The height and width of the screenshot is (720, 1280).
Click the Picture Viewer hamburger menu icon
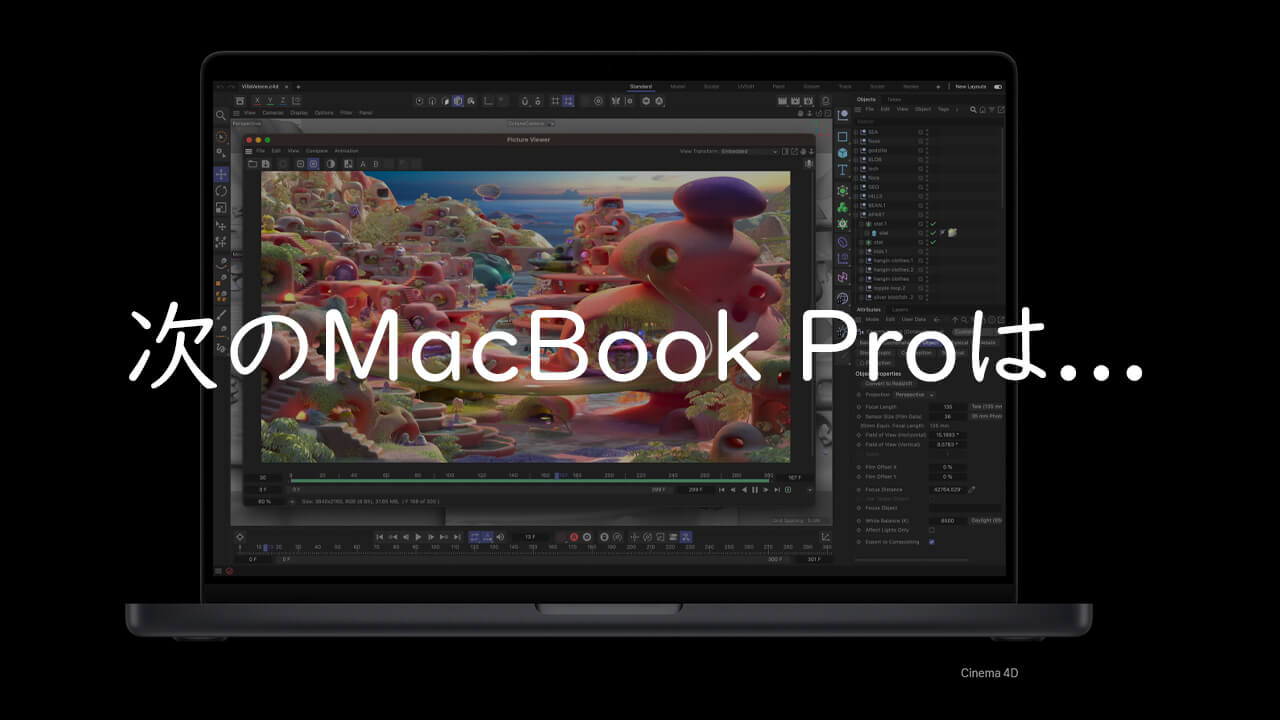(x=250, y=150)
